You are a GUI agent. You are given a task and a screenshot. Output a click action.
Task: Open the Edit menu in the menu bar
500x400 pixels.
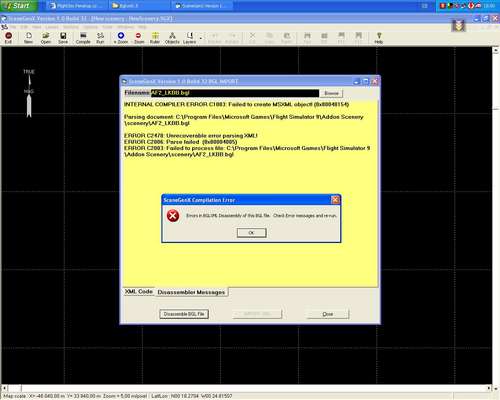24,27
